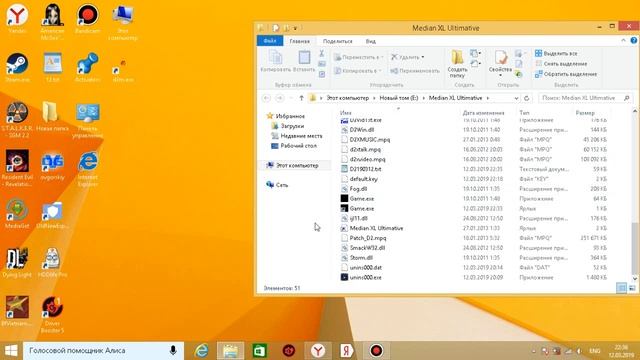Screen dimensions: 640x360
Task: Select the Dying Light desktop icon
Action: [x=17, y=262]
